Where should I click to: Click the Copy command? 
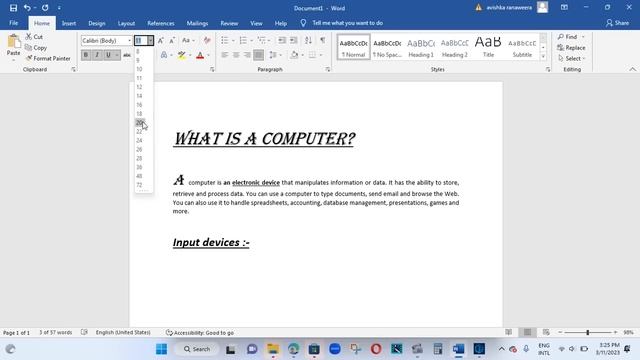(x=36, y=48)
